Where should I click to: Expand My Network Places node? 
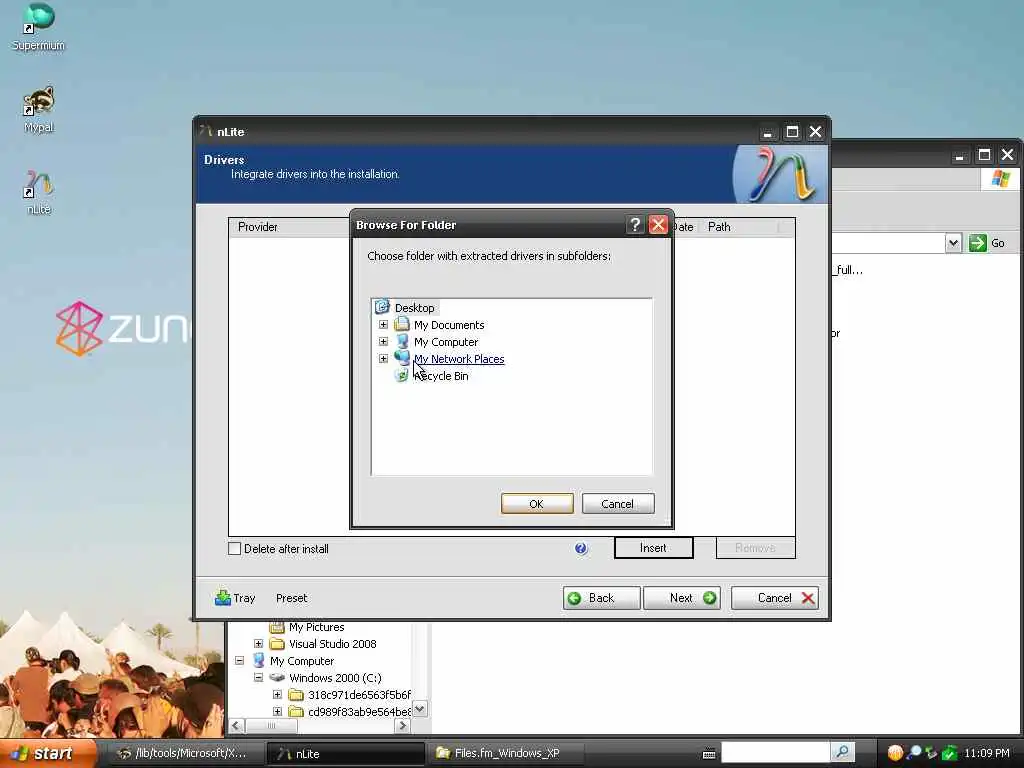coord(383,359)
